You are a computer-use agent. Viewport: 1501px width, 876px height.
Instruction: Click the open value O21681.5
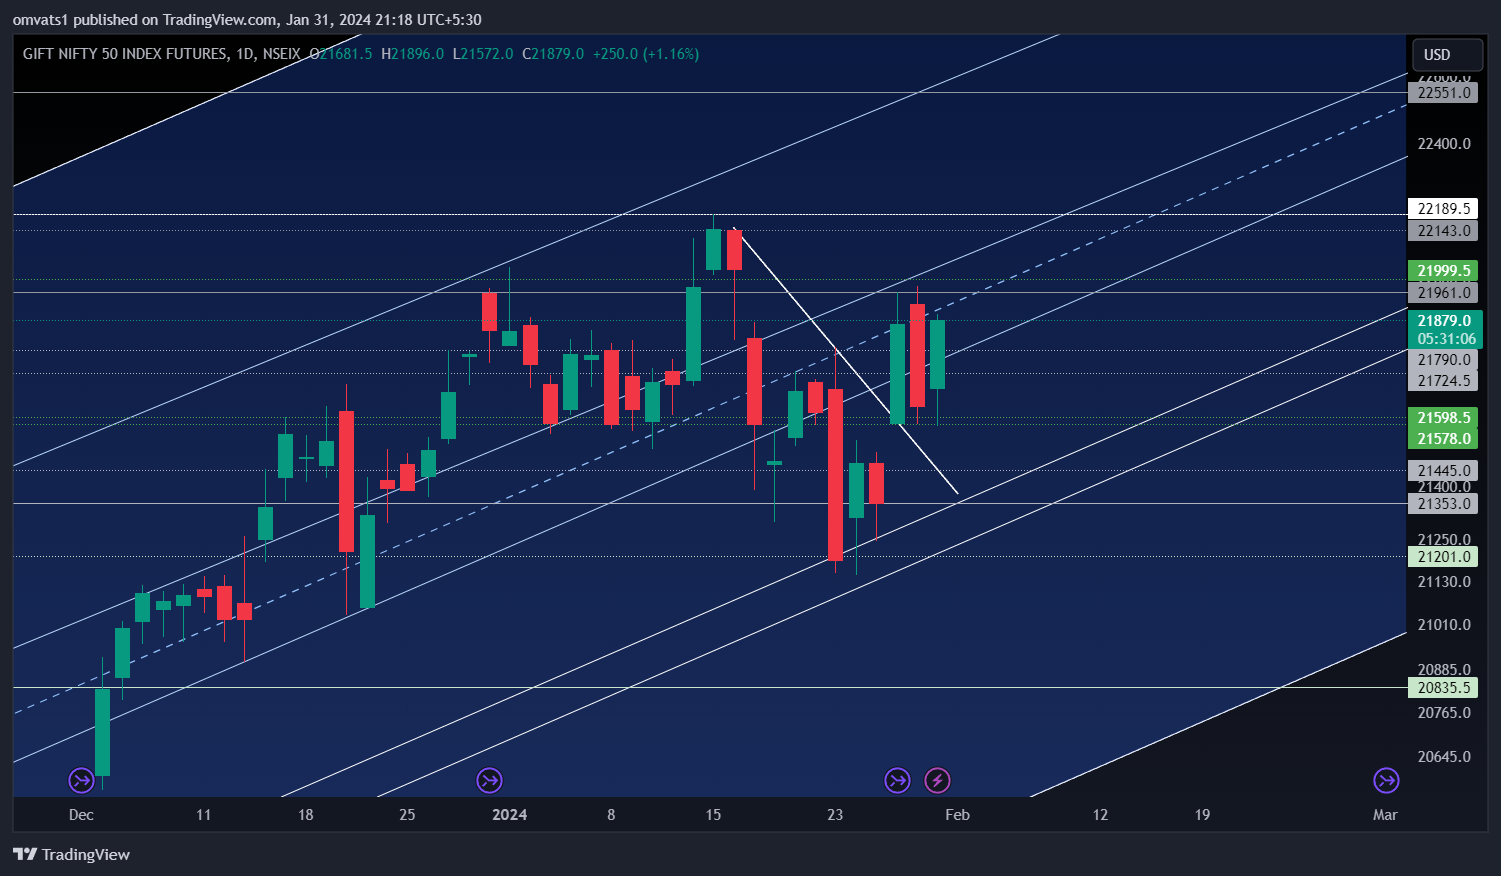pos(341,54)
